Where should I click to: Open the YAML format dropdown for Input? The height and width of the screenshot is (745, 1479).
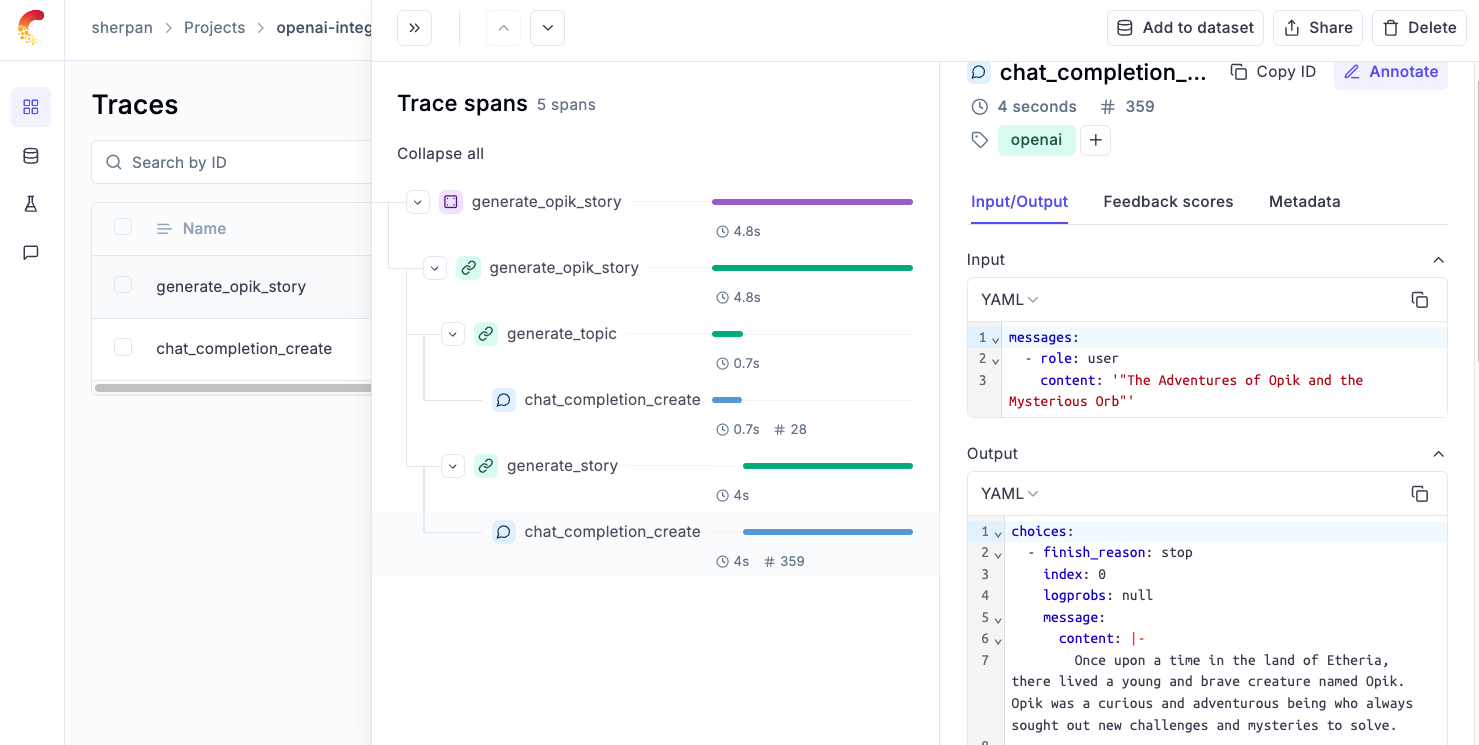click(x=1007, y=299)
